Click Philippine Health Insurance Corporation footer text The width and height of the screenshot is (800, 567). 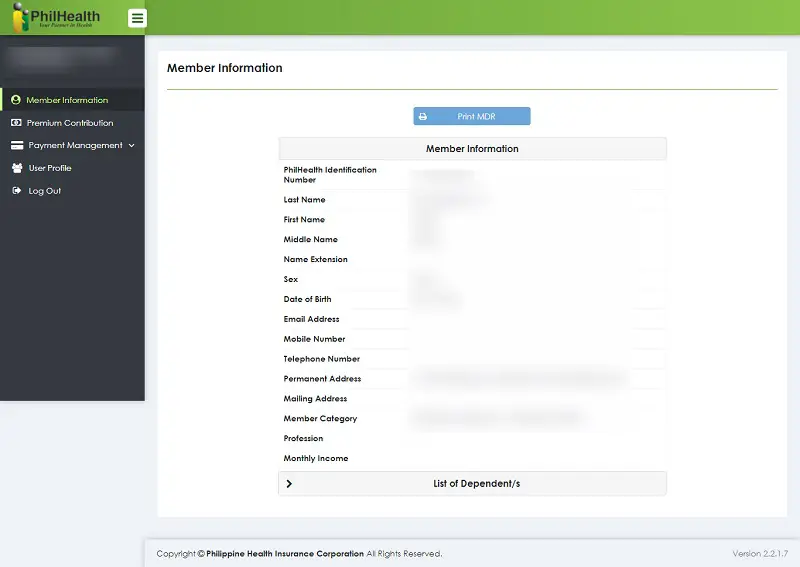285,554
